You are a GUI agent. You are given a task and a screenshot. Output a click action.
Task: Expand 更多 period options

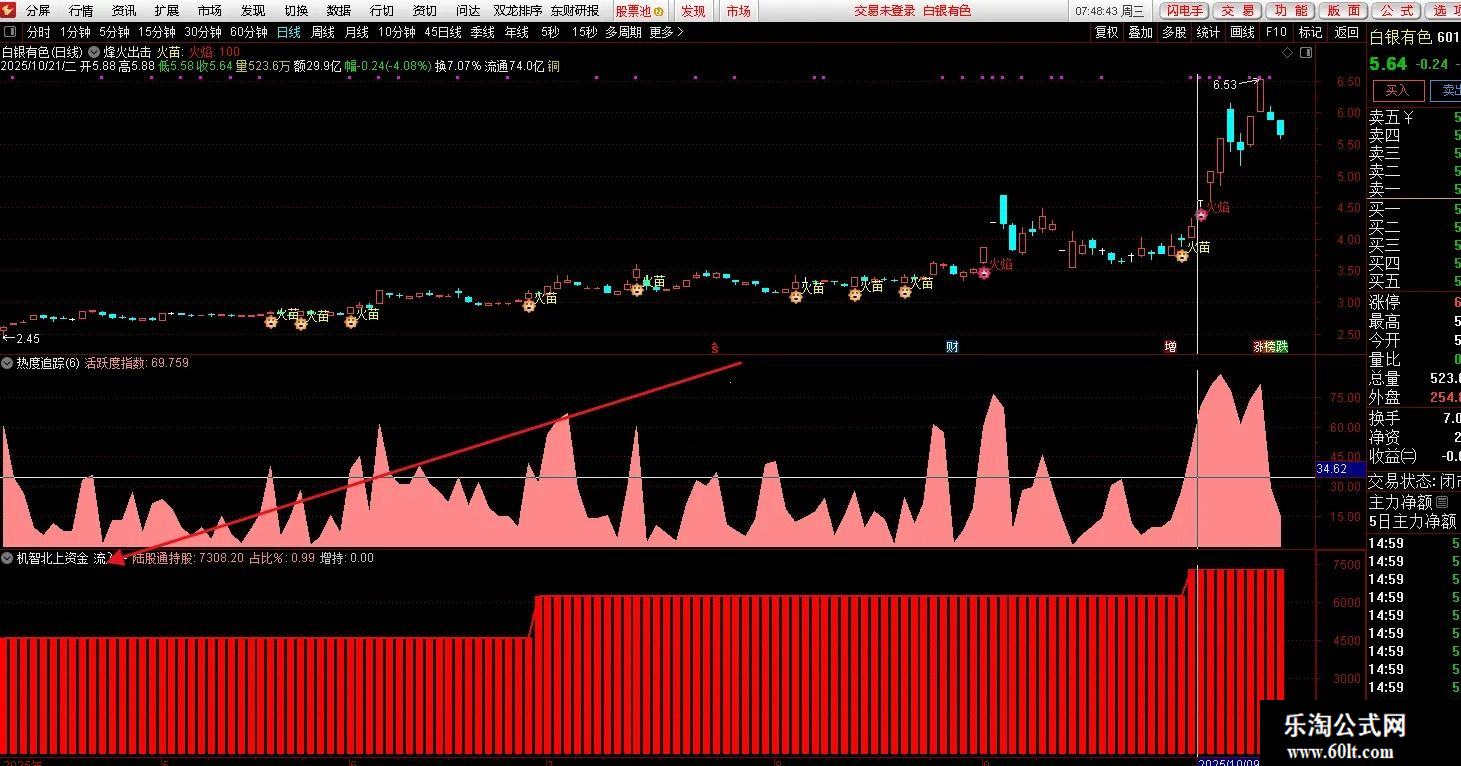[x=666, y=32]
